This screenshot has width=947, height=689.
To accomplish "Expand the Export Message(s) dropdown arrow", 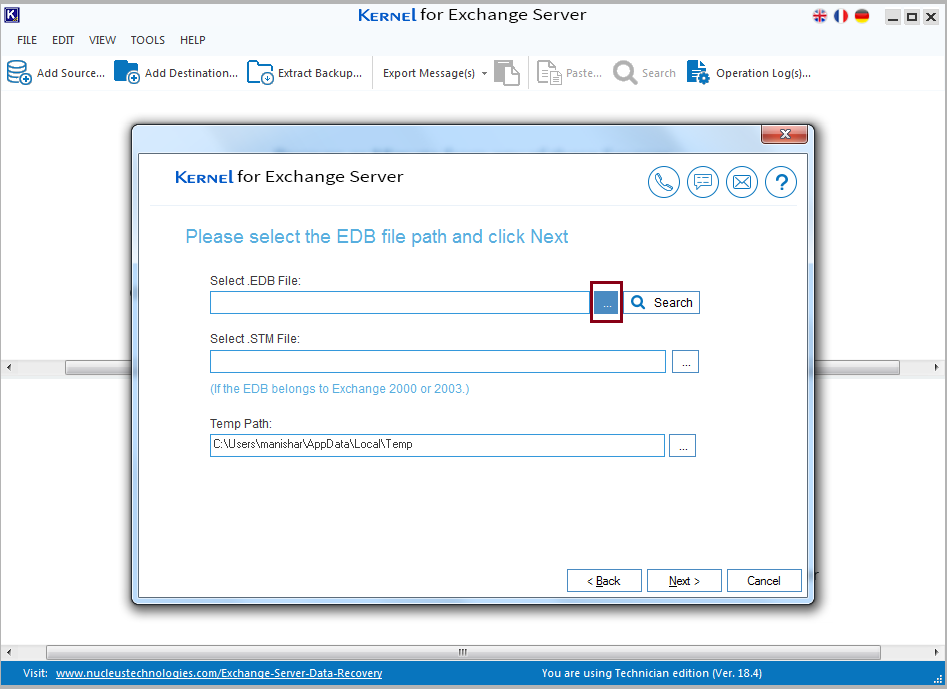I will [484, 74].
